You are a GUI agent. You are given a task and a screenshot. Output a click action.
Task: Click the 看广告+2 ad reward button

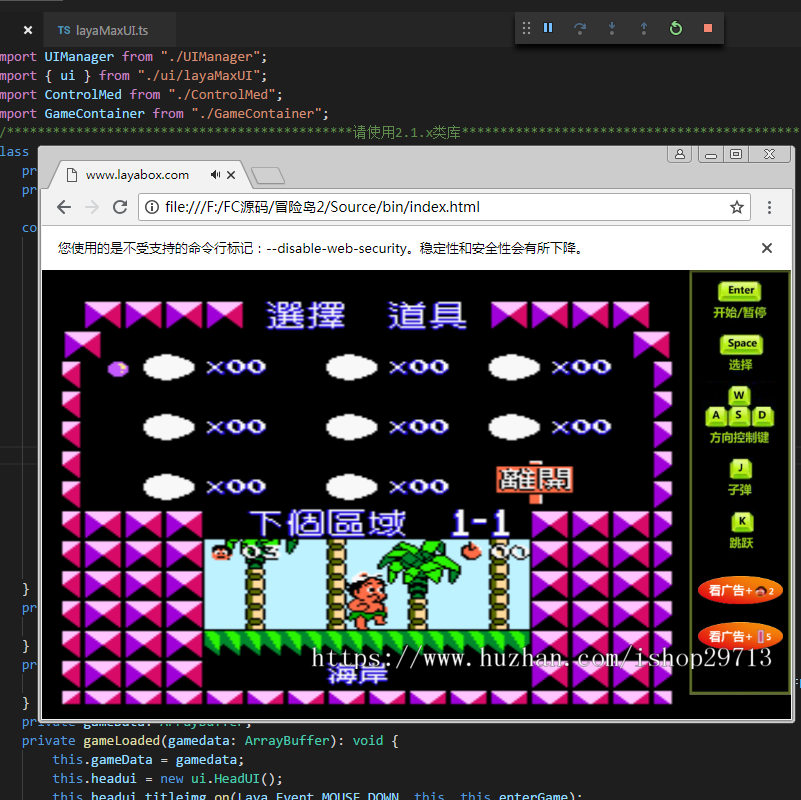(740, 590)
